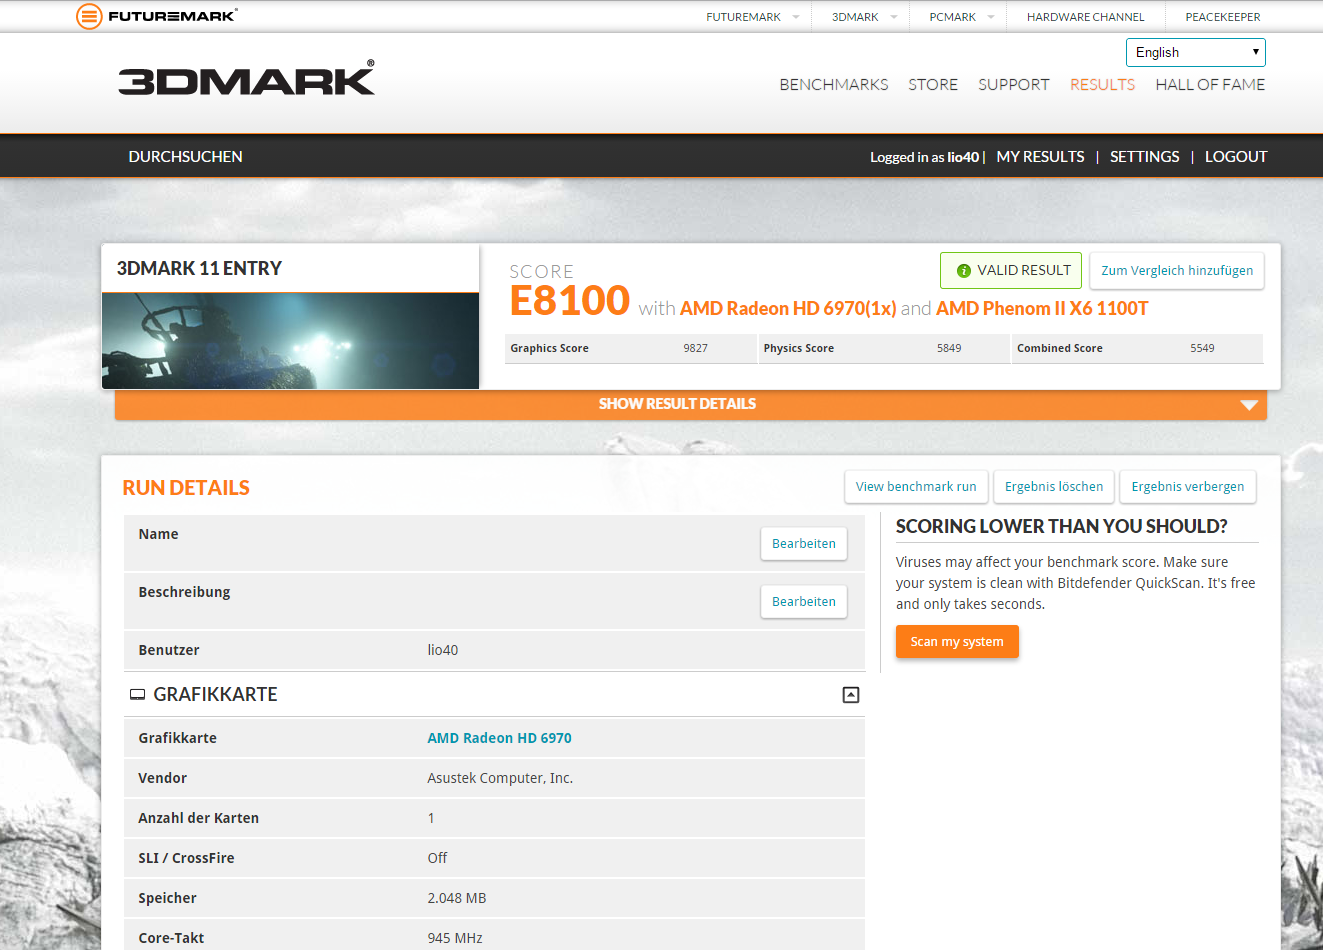Open the AMD Radeon HD 6970 link
The image size is (1323, 950).
tap(499, 738)
